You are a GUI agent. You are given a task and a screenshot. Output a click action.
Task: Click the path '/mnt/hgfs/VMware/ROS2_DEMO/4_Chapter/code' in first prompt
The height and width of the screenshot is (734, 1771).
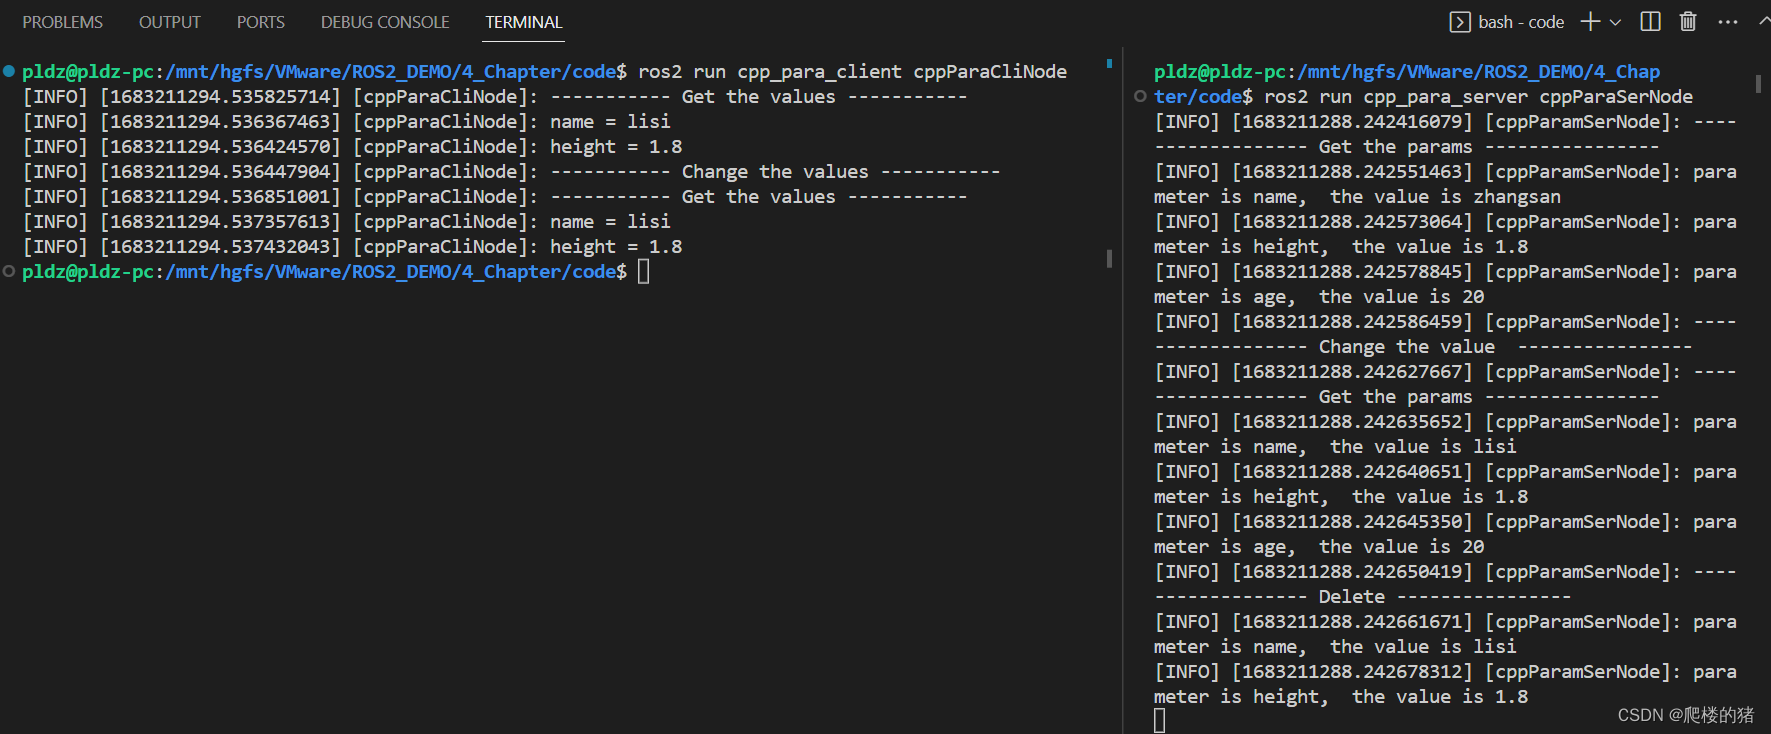391,71
